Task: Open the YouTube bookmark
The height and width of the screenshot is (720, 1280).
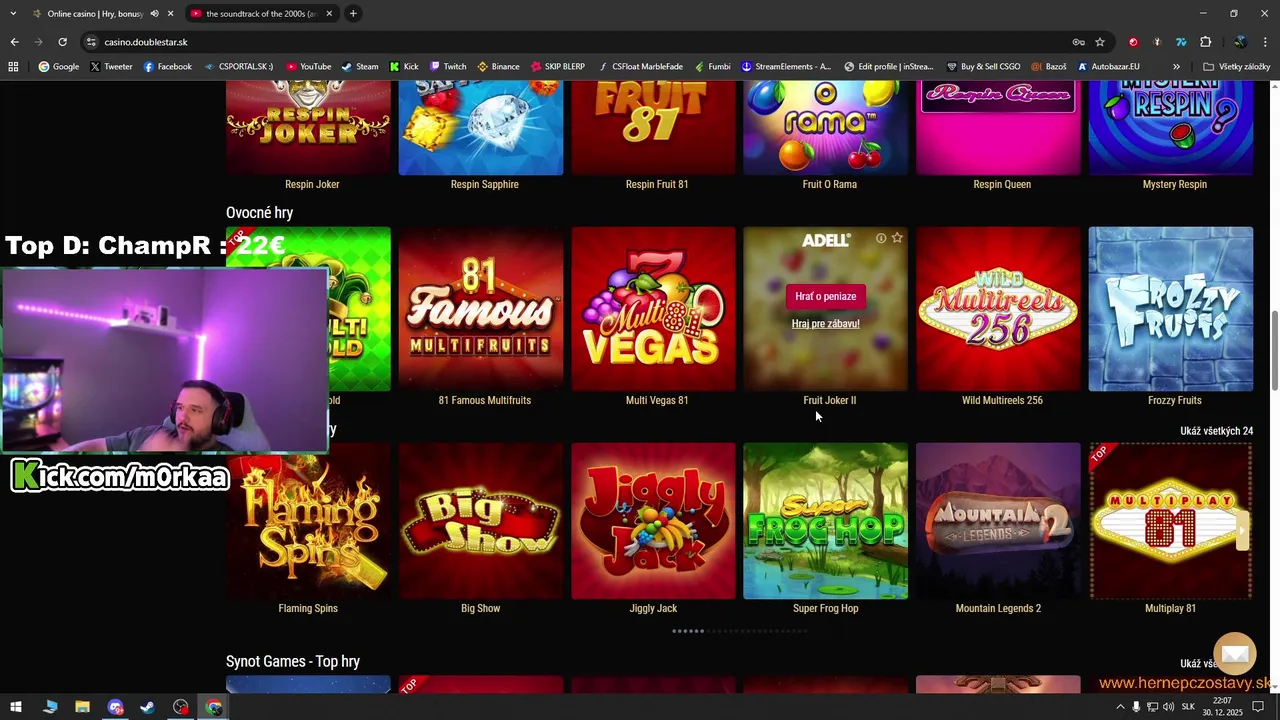Action: click(x=309, y=67)
